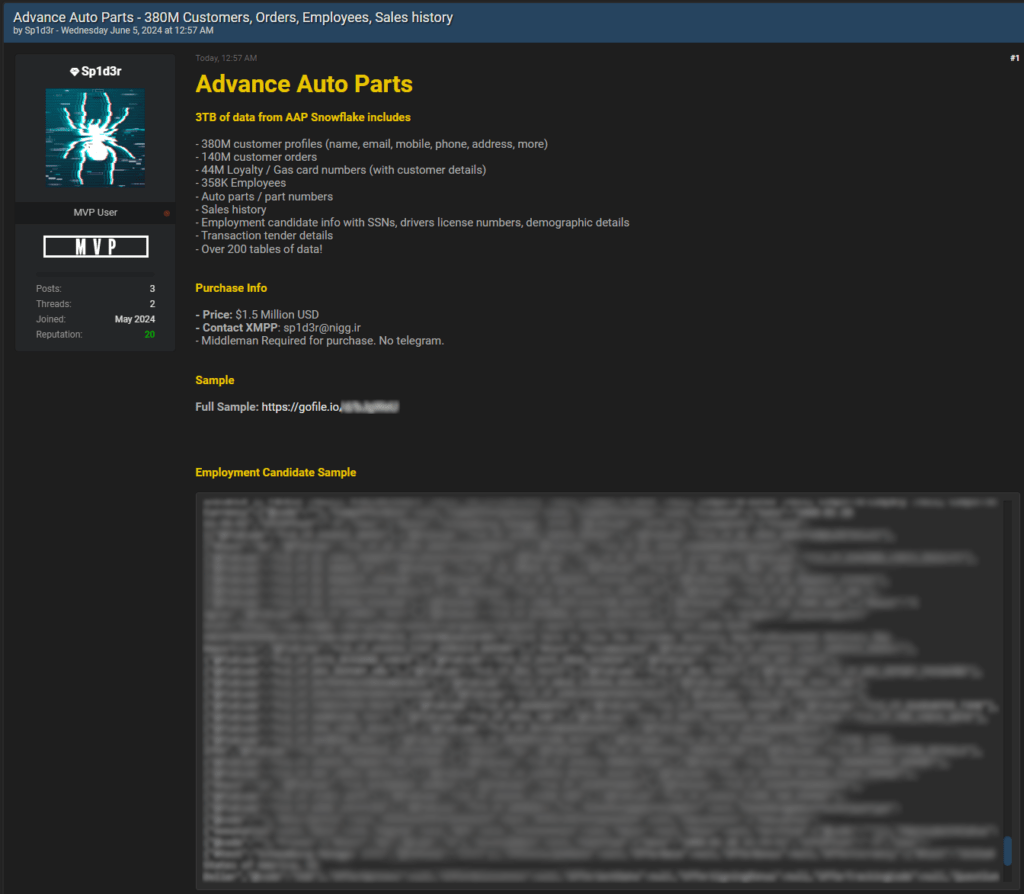Click the 'Middleman Required for purchase' line
Image resolution: width=1024 pixels, height=894 pixels.
[x=319, y=341]
